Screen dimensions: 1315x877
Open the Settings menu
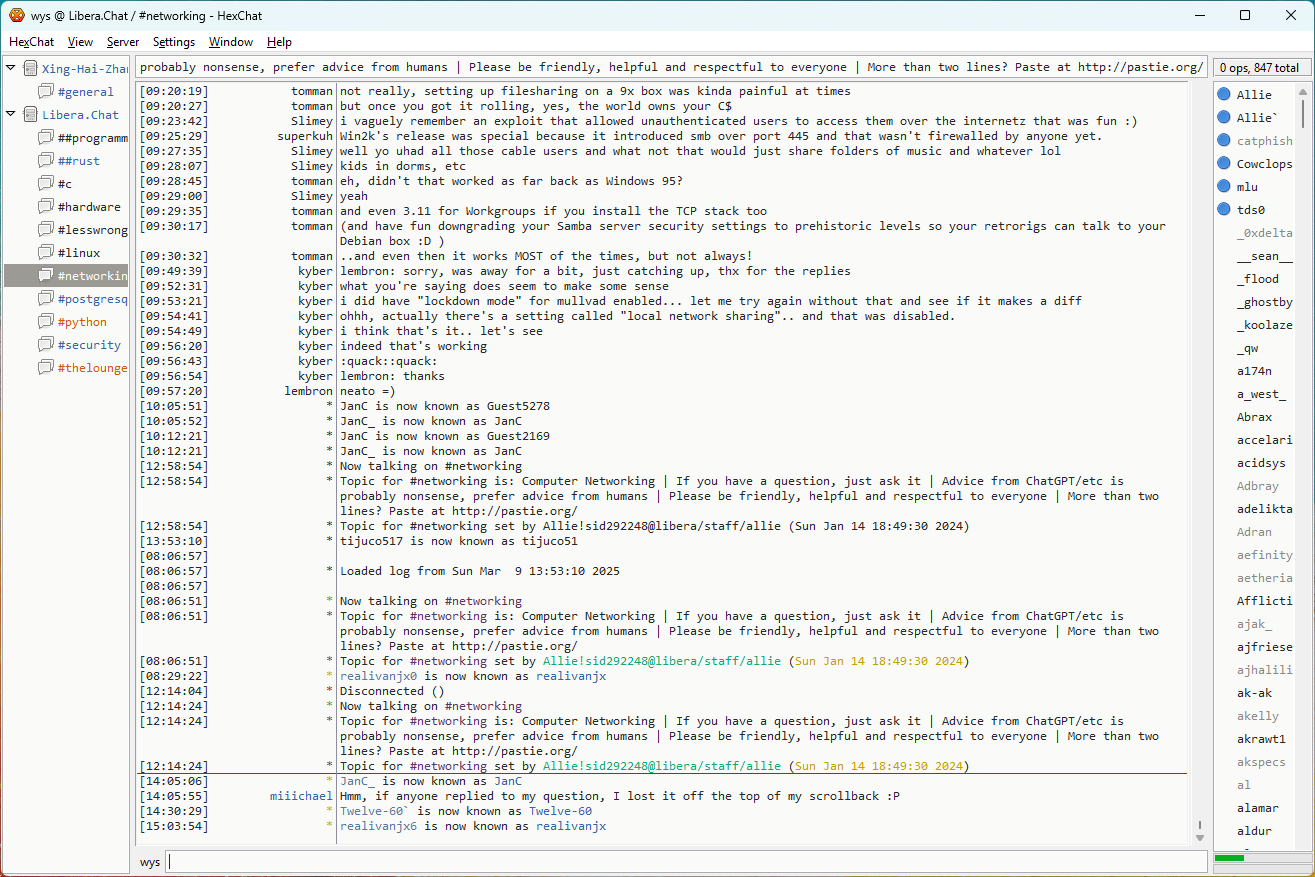(173, 42)
